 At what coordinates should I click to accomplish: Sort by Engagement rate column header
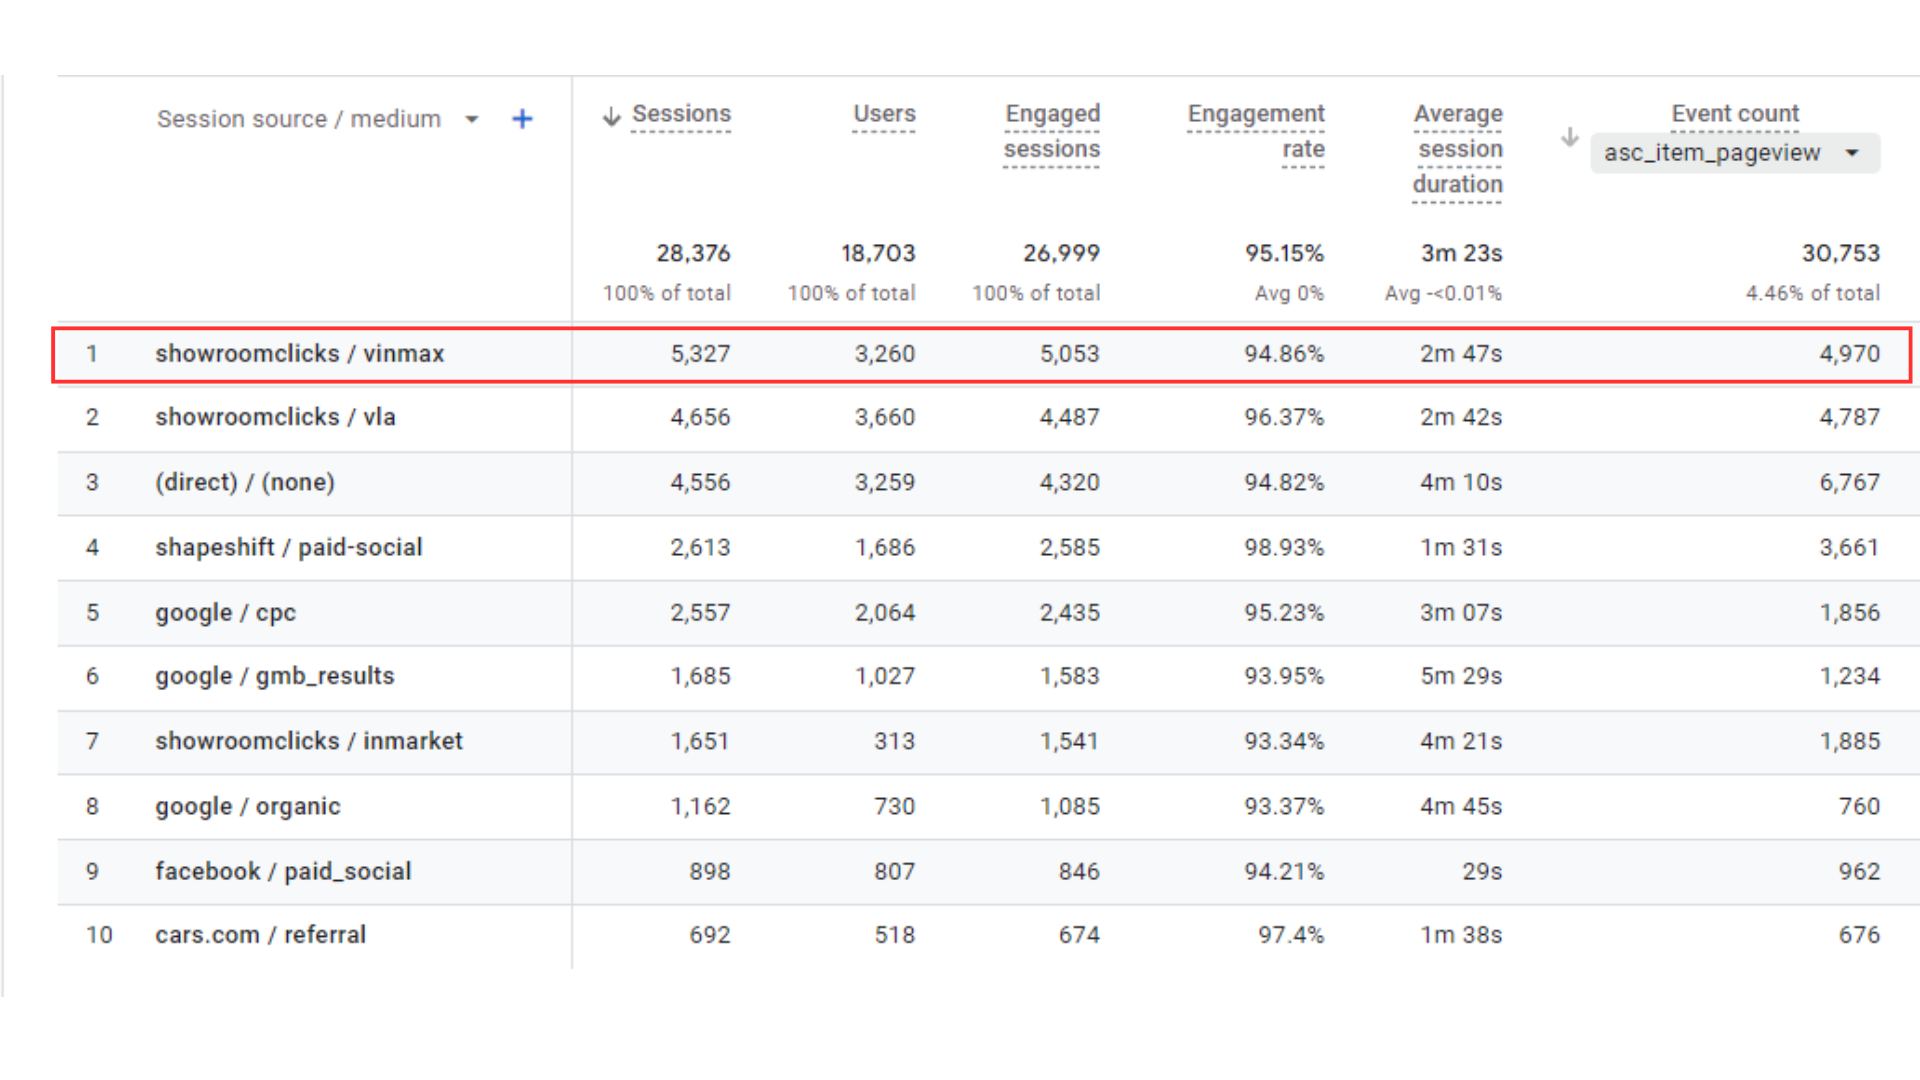coord(1256,131)
